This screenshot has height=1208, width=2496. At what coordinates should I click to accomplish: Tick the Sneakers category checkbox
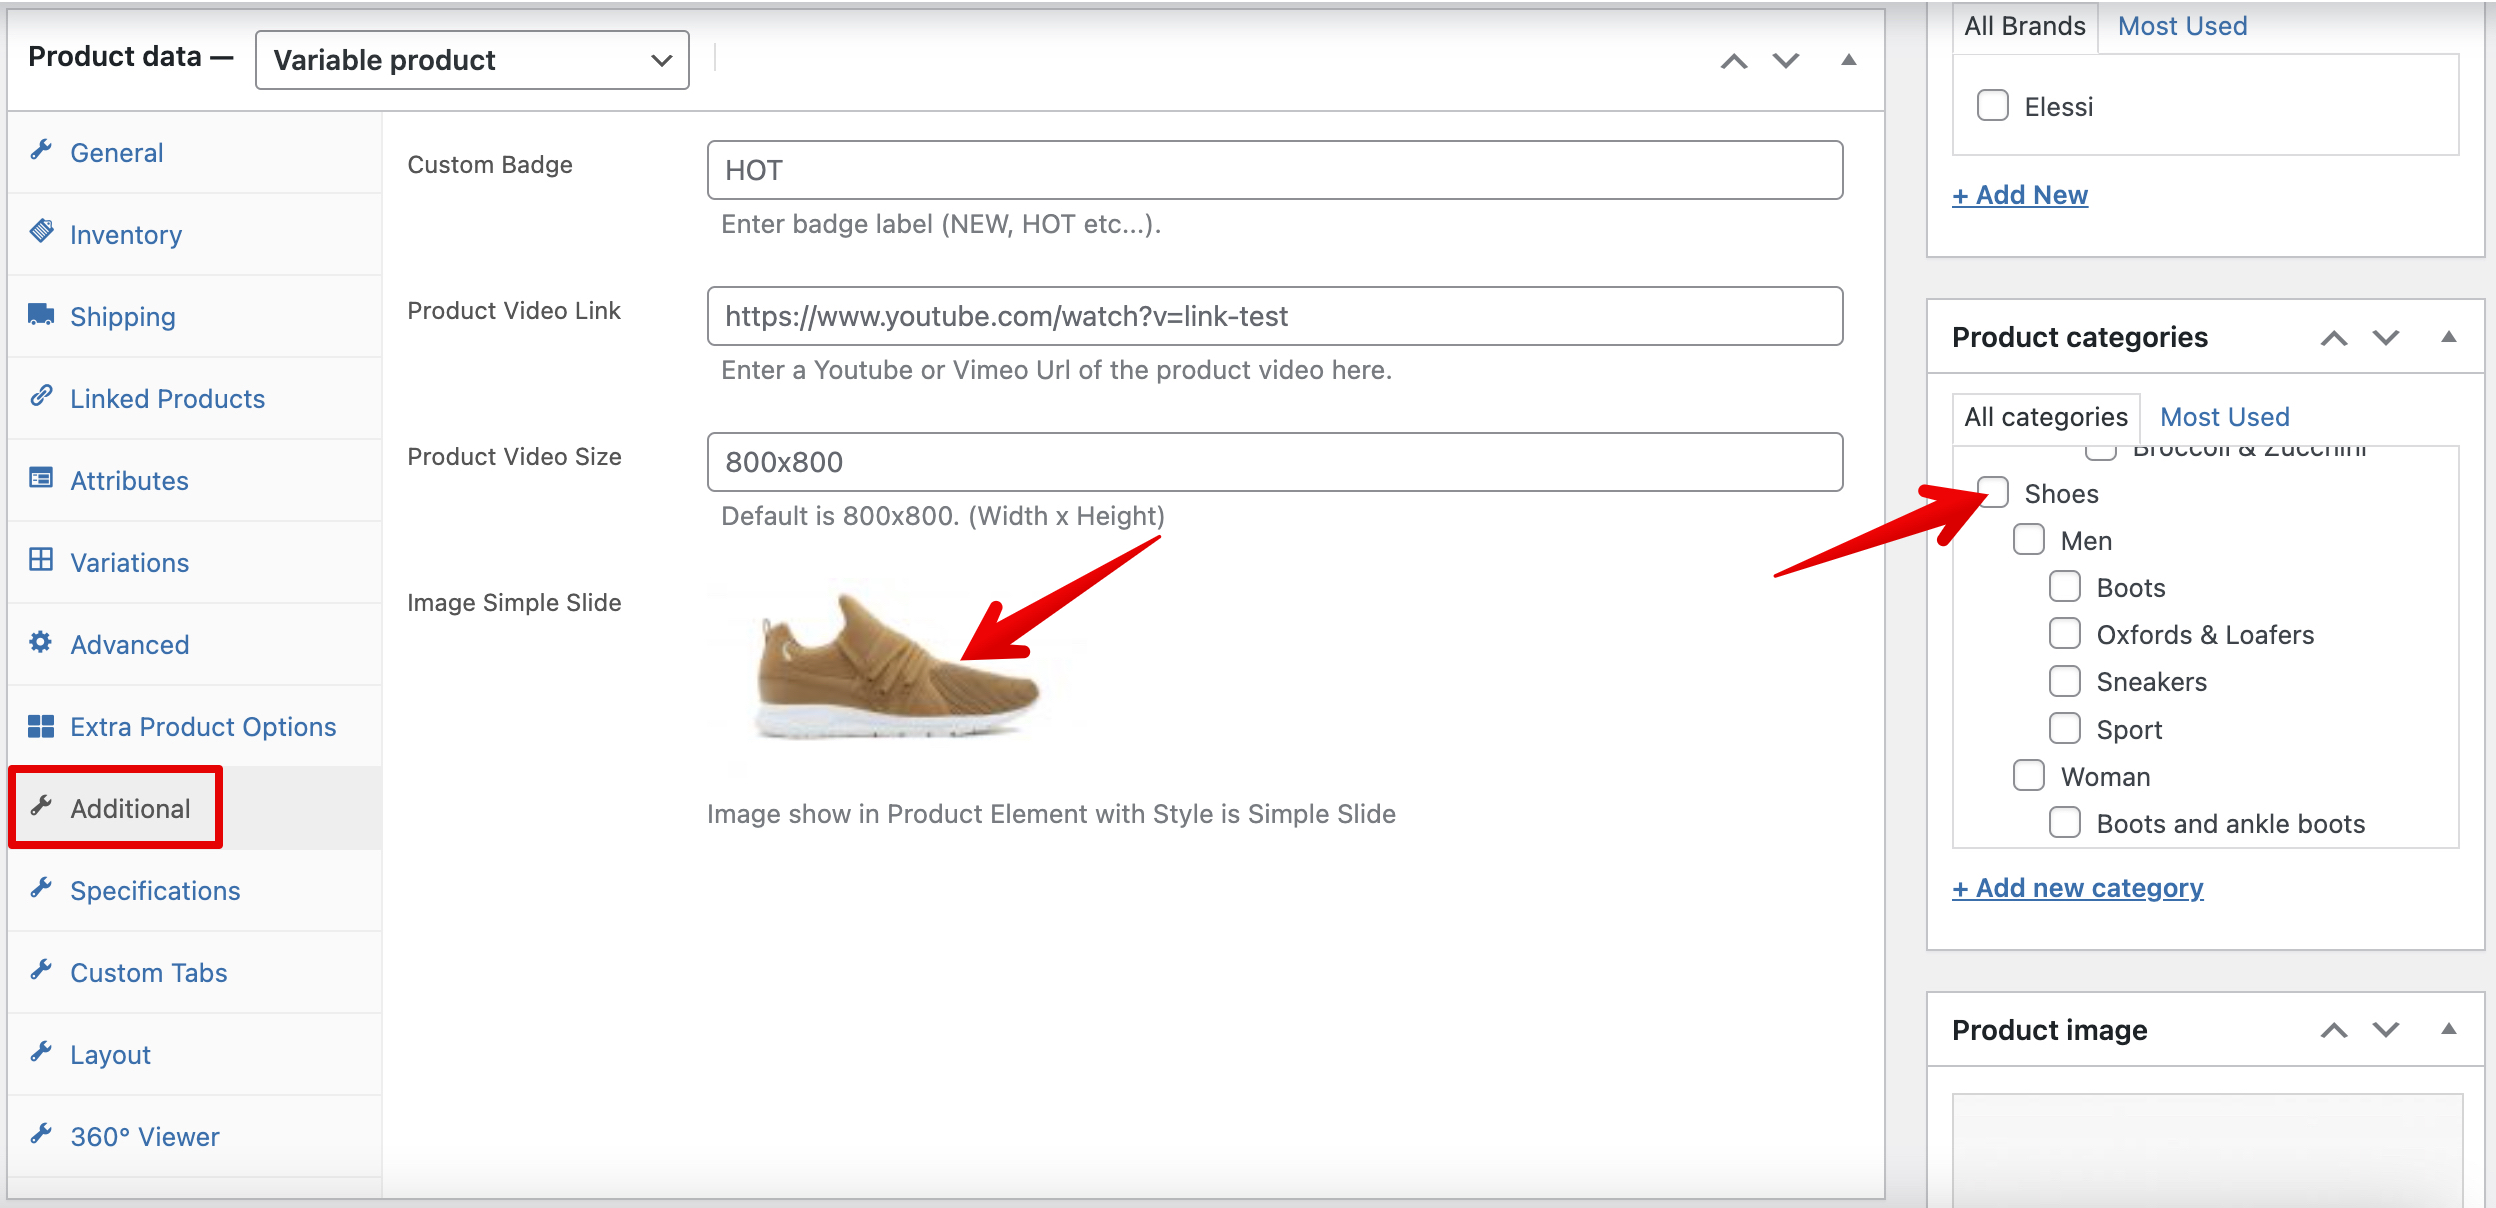tap(2064, 681)
